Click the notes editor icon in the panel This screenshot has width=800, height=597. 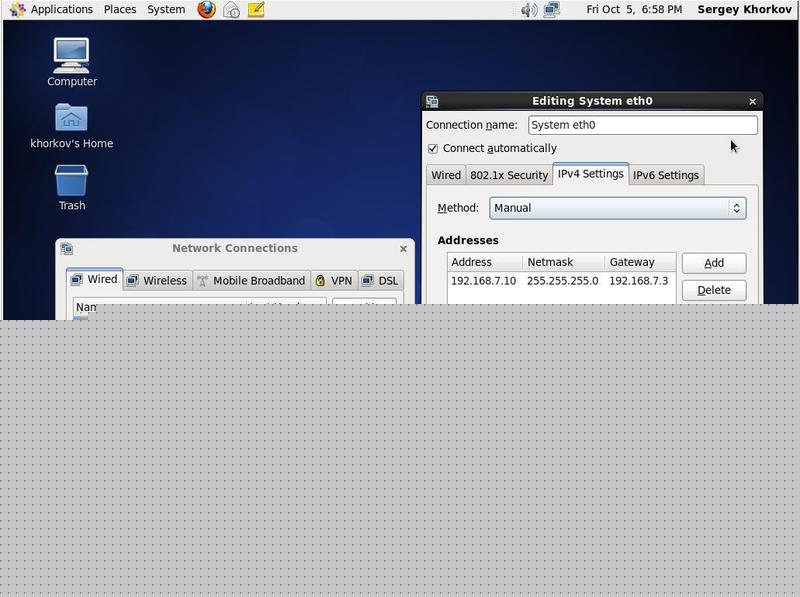(x=257, y=9)
